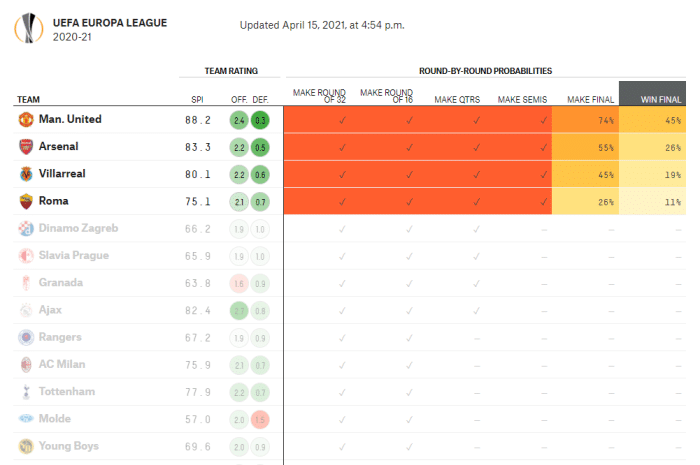Click Man. United's 2.4 offensive rating bubble
This screenshot has height=465, width=700.
(x=238, y=120)
